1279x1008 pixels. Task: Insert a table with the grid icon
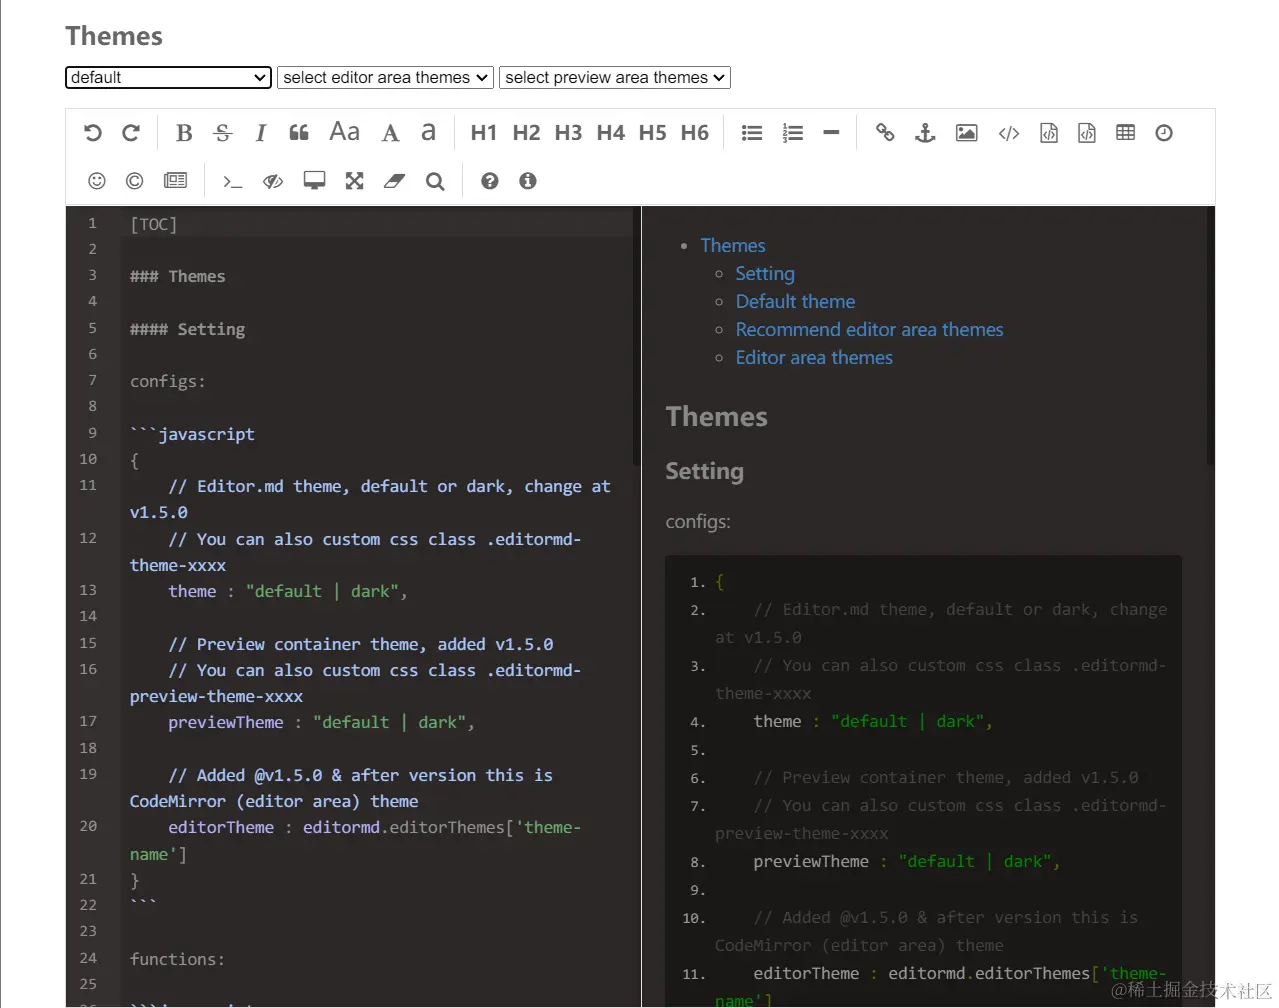click(x=1125, y=133)
